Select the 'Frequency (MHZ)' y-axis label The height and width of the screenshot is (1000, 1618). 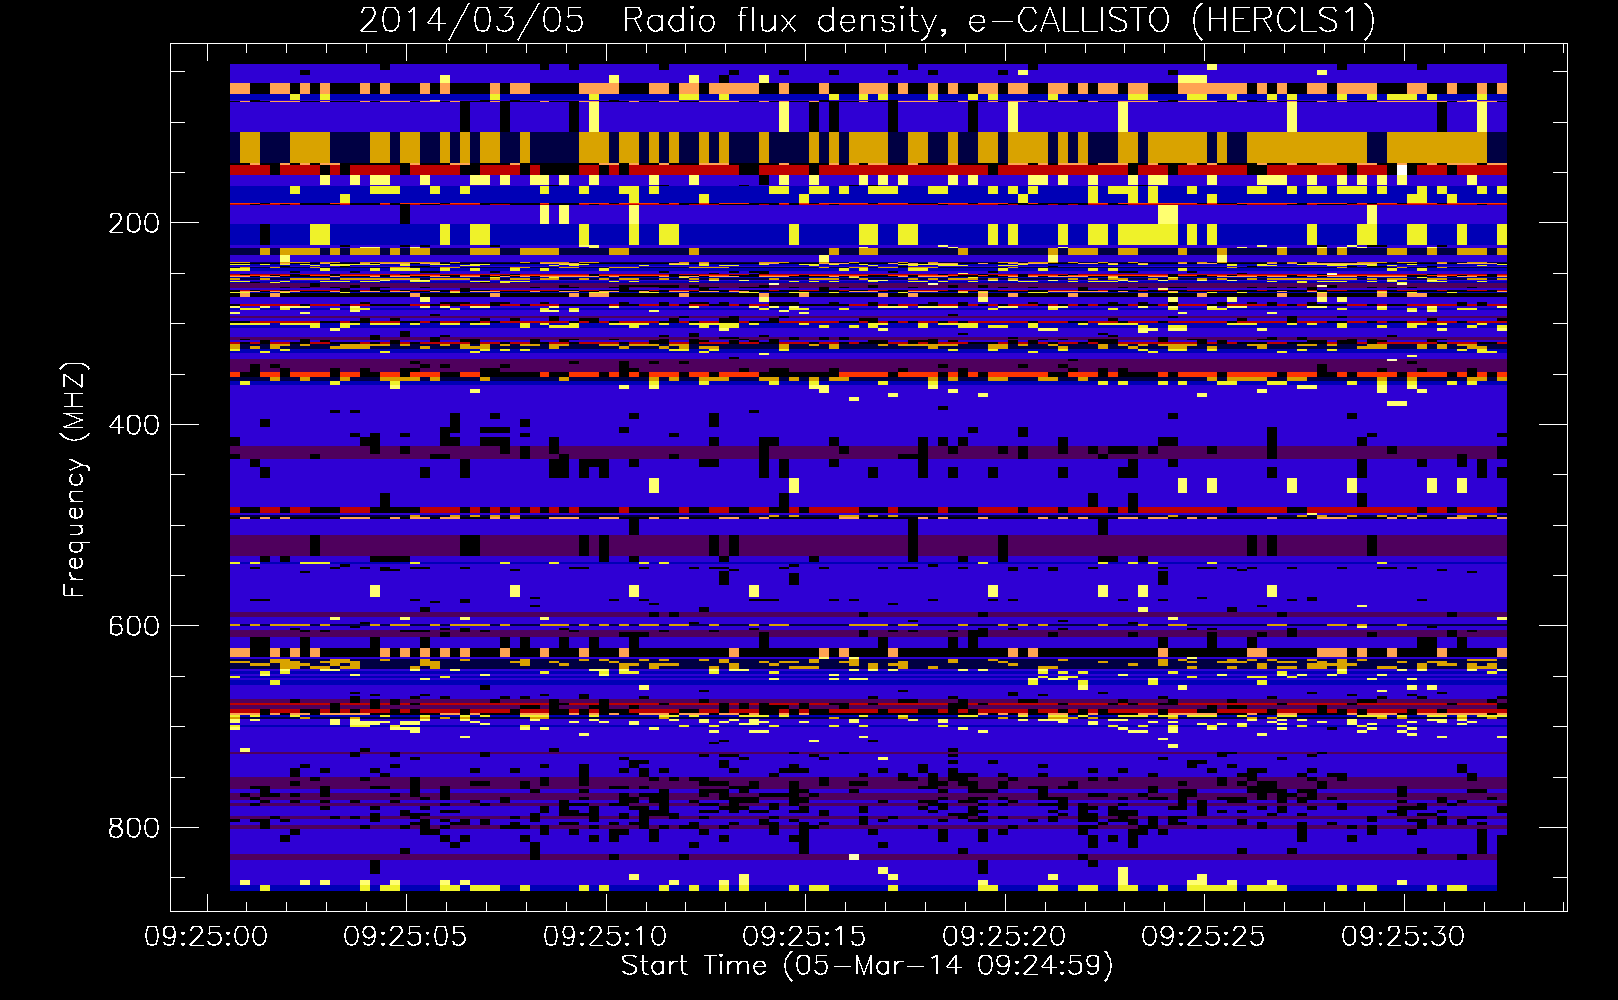74,479
